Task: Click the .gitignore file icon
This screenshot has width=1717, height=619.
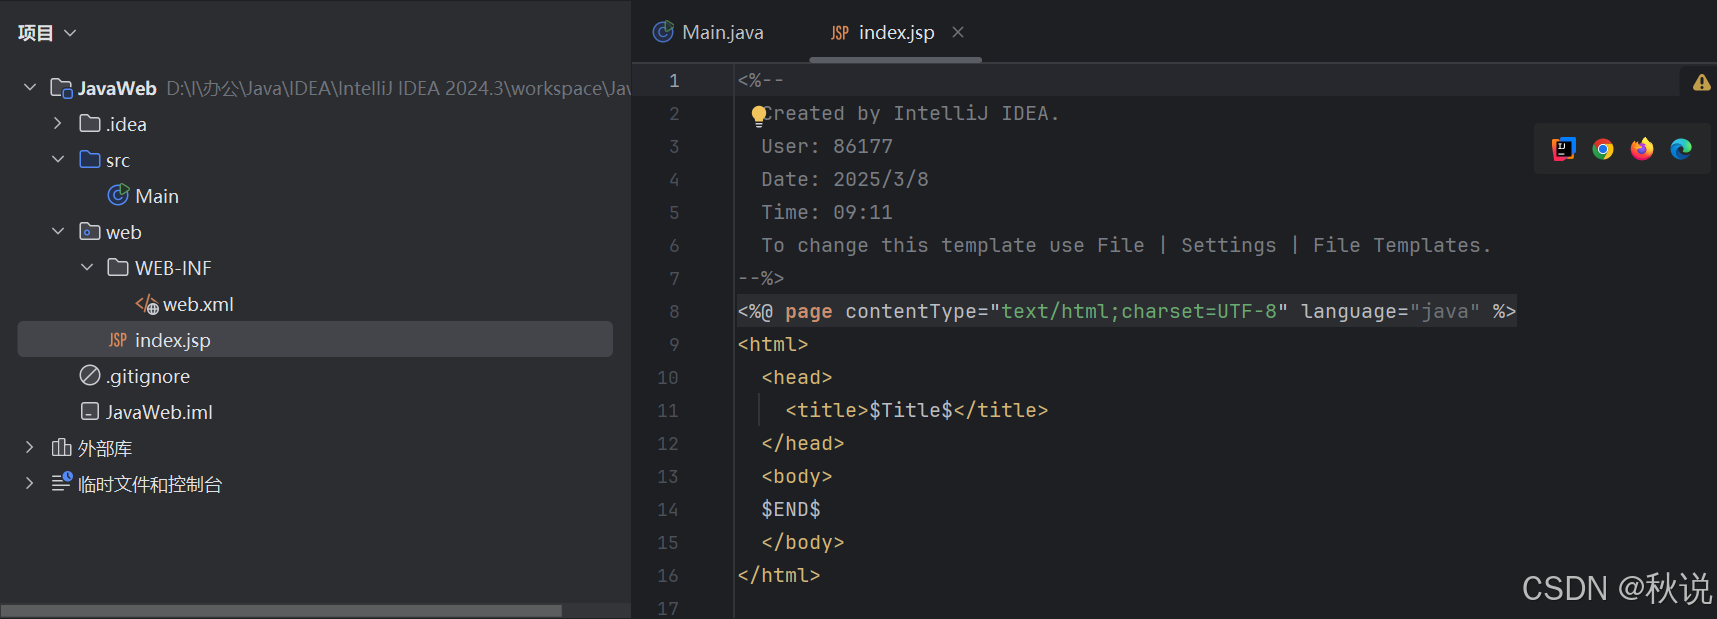Action: 90,375
